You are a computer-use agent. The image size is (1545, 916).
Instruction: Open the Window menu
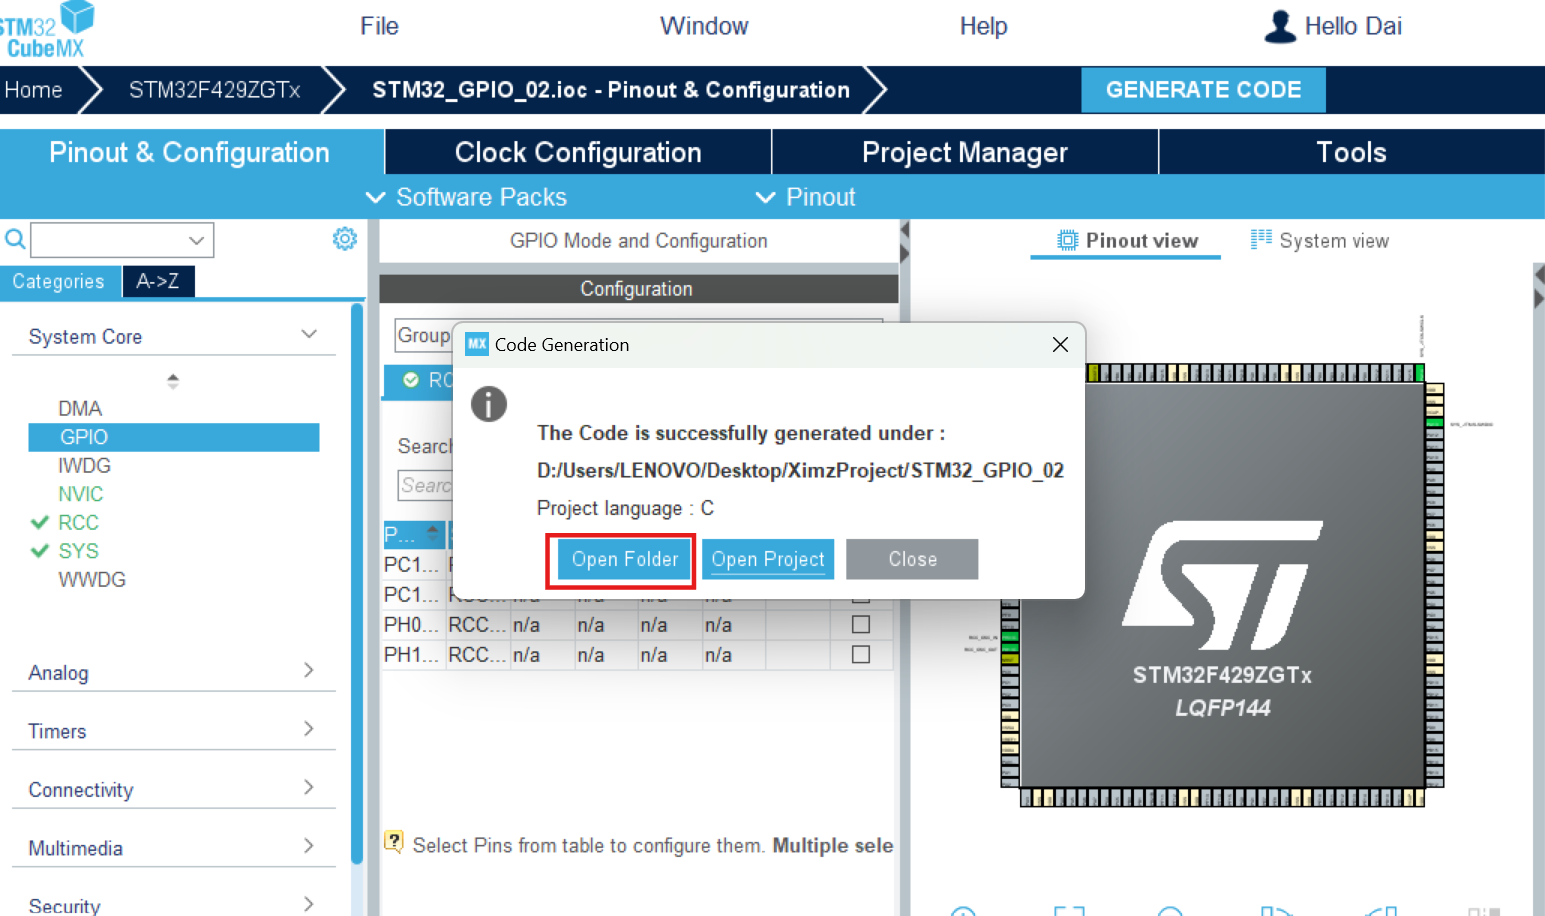click(x=704, y=26)
